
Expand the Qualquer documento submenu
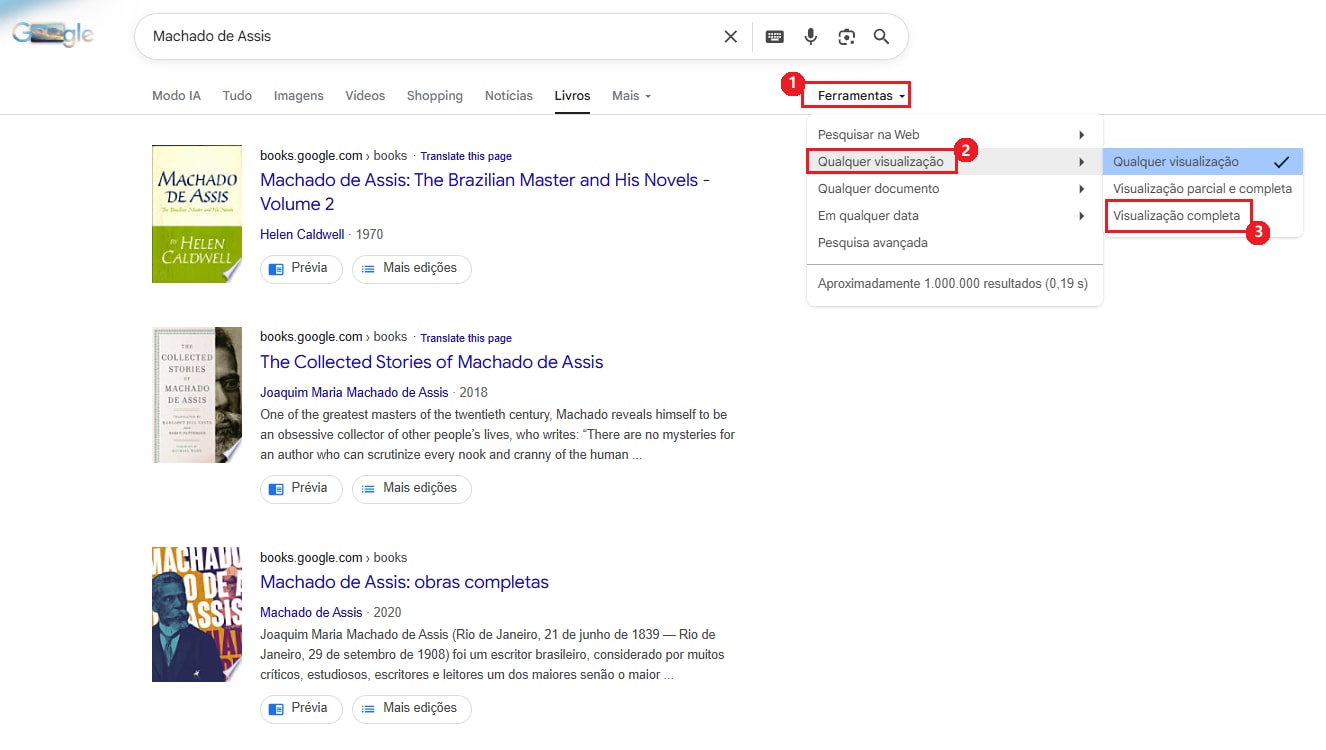tap(879, 188)
